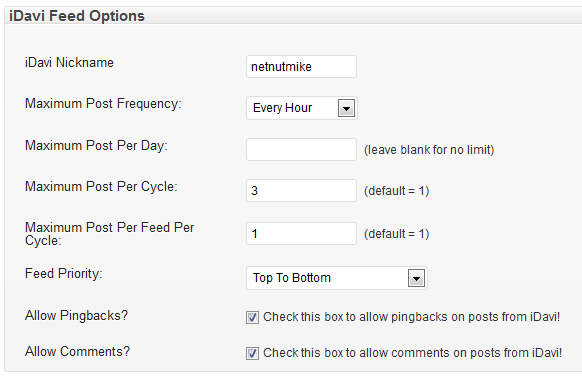The height and width of the screenshot is (381, 582).
Task: Click the Allow Comments? label text
Action: coord(78,351)
